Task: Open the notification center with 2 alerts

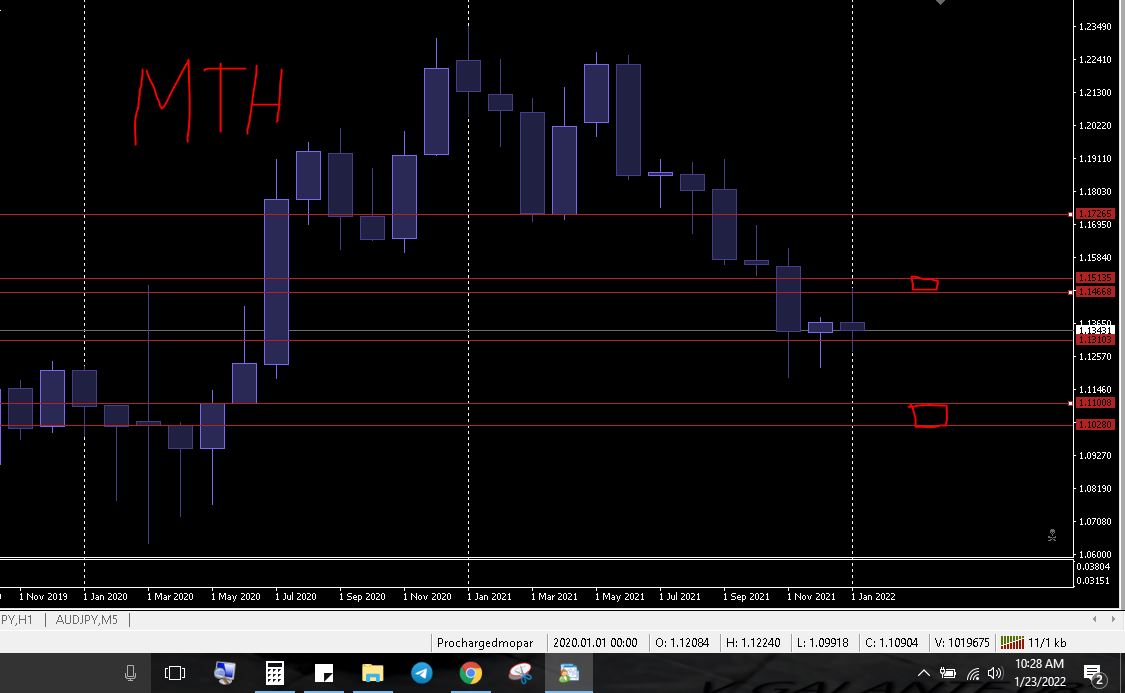Action: (1093, 674)
